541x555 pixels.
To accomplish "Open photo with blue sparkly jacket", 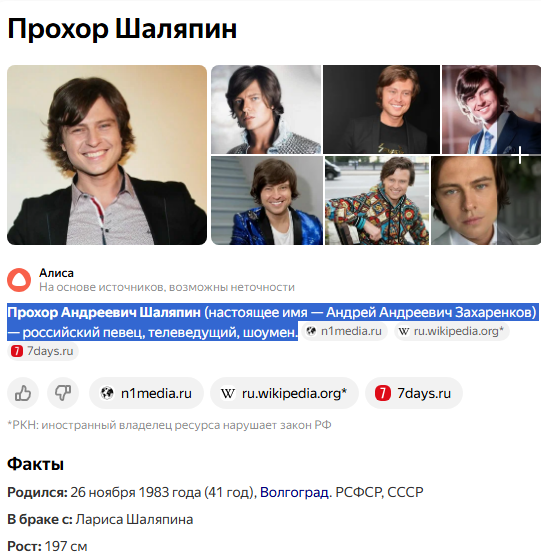I will click(x=267, y=200).
